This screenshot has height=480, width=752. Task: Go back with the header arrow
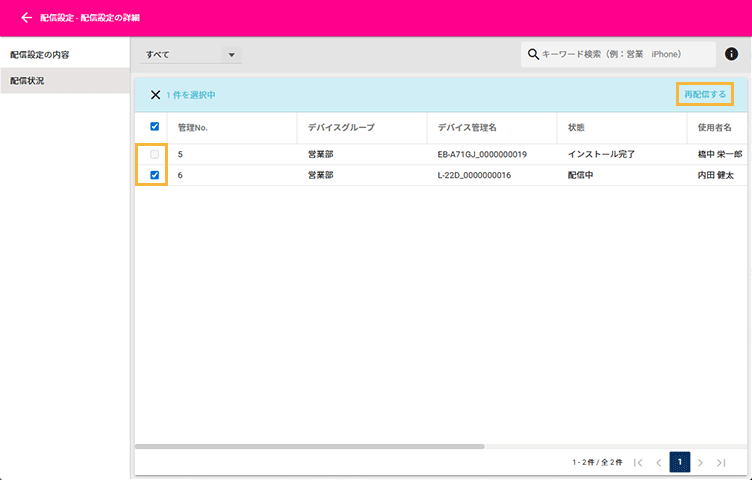[x=26, y=18]
